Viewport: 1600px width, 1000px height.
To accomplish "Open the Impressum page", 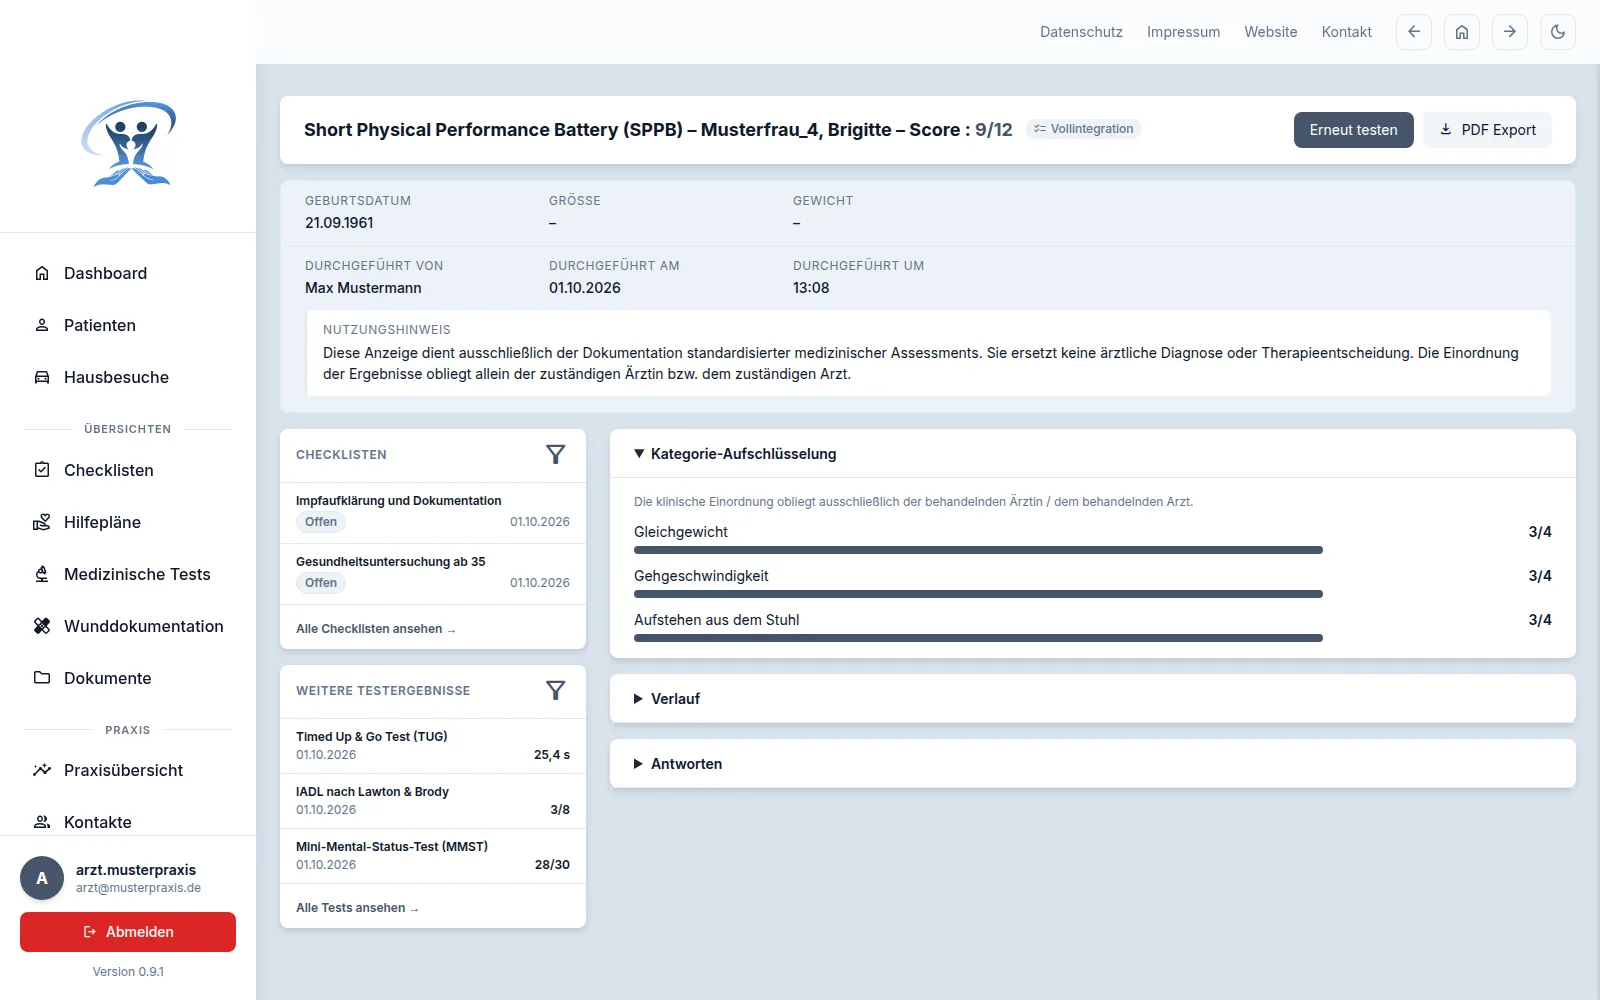I will (1183, 32).
